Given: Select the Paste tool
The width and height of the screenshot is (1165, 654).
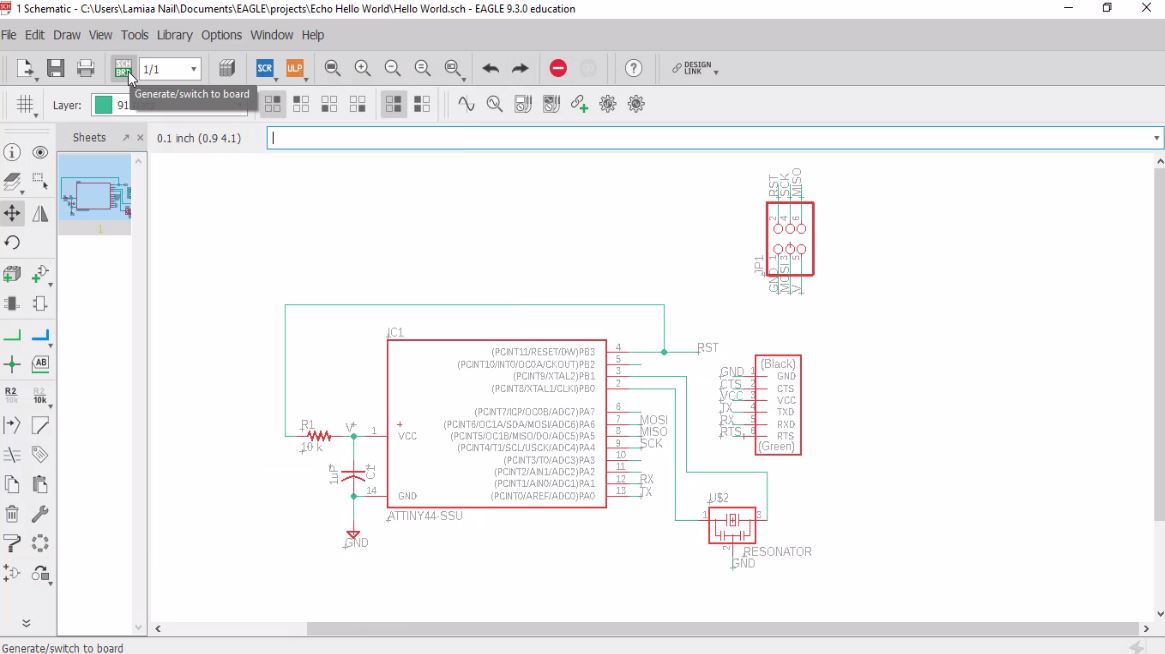Looking at the screenshot, I should 40,485.
